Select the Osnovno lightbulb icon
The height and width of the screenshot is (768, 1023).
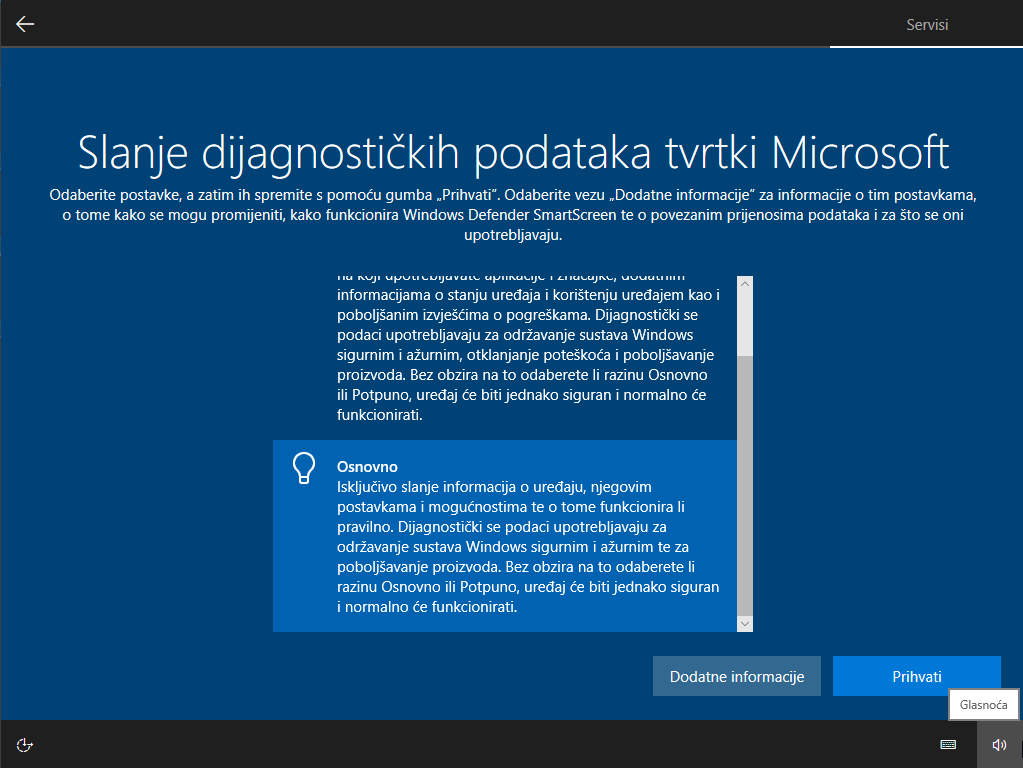303,468
